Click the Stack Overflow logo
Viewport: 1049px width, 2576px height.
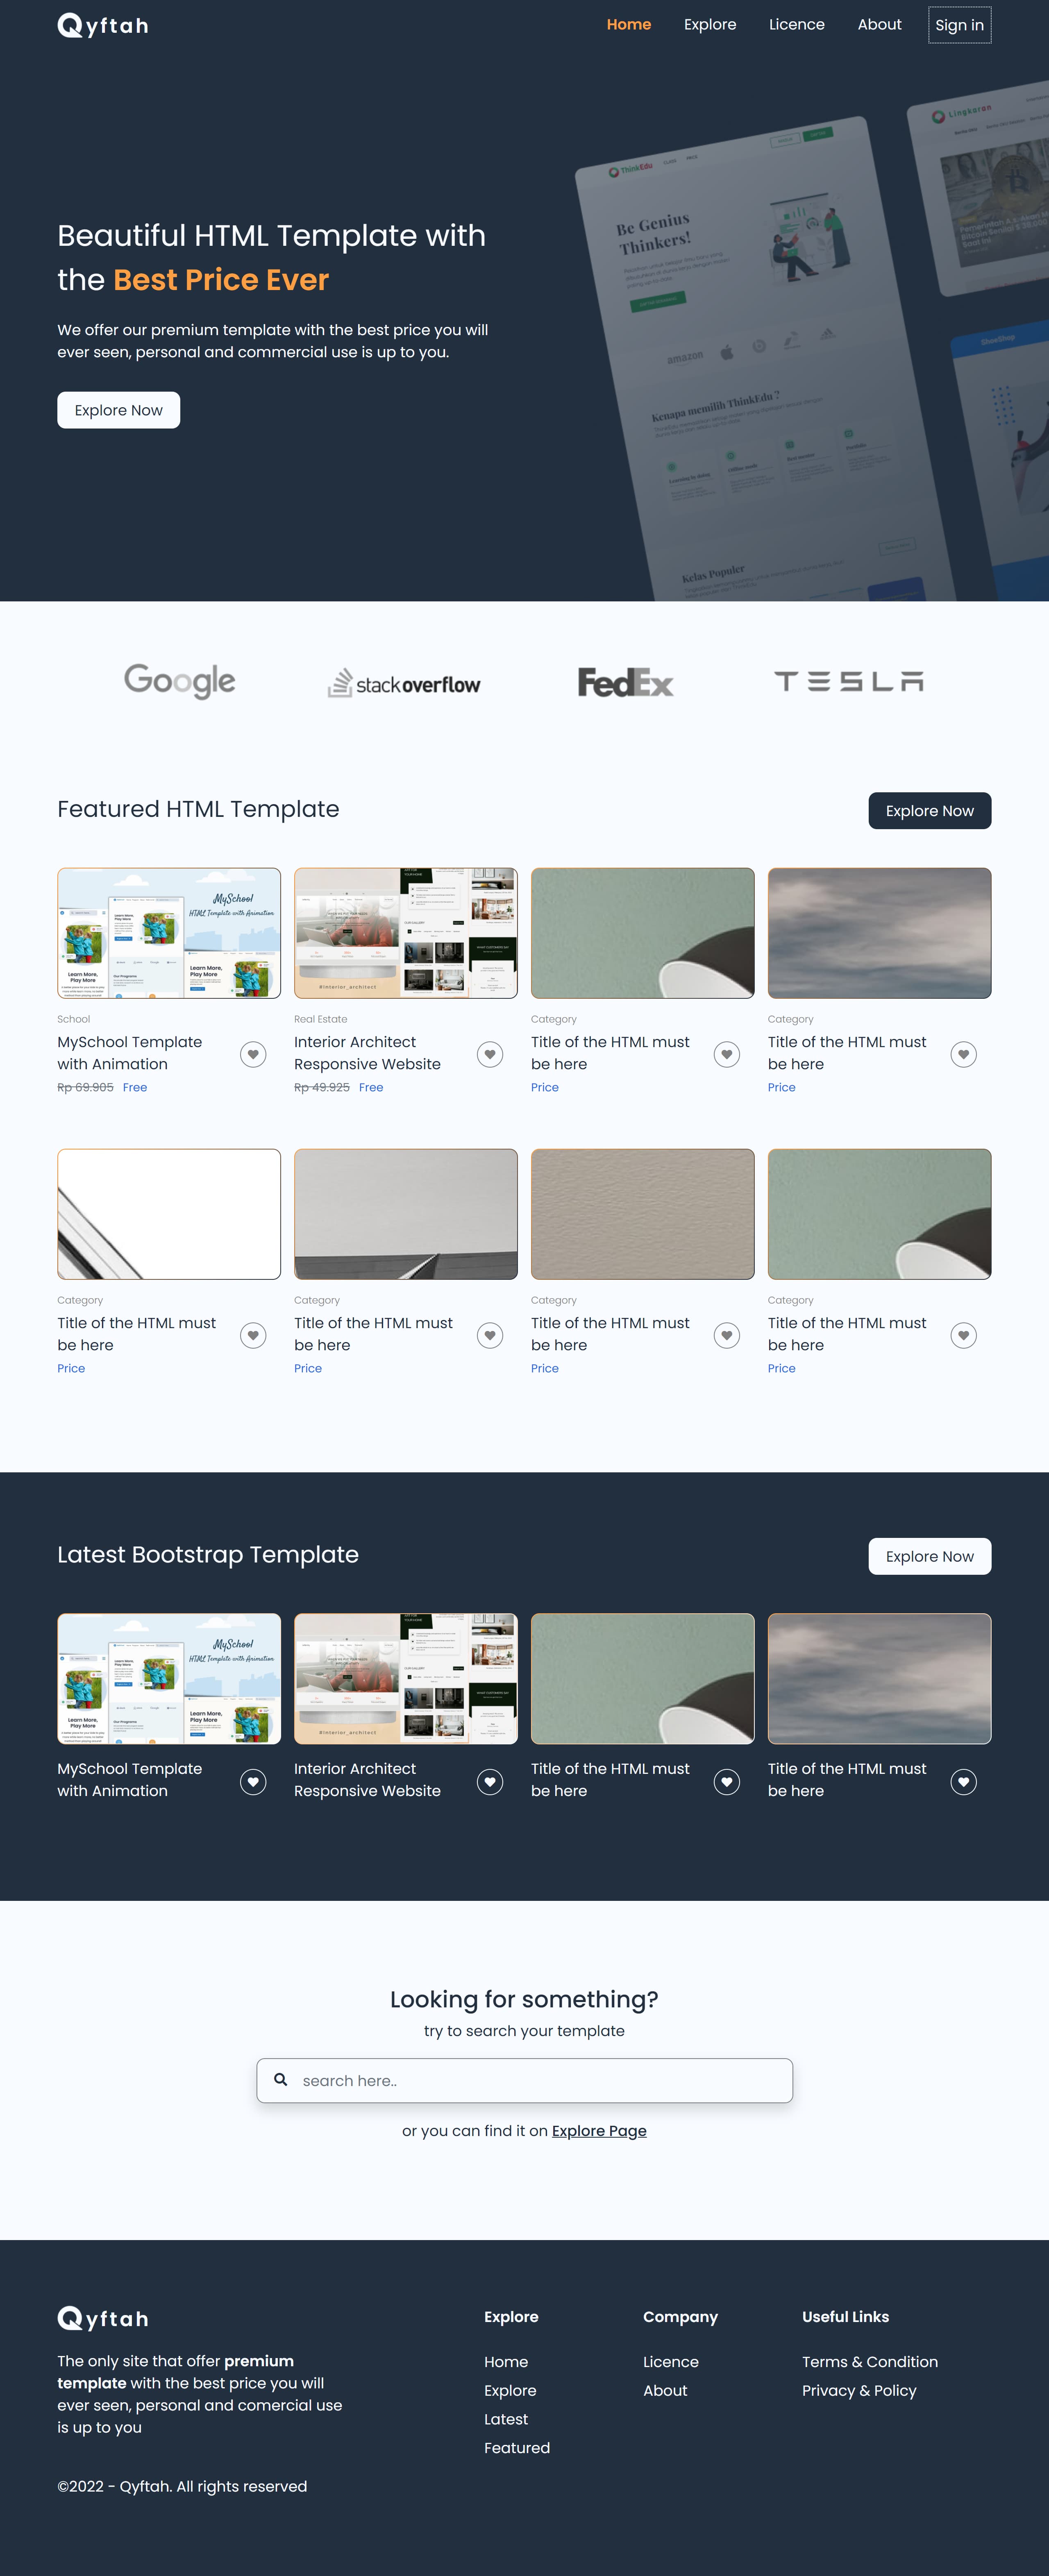coord(404,683)
